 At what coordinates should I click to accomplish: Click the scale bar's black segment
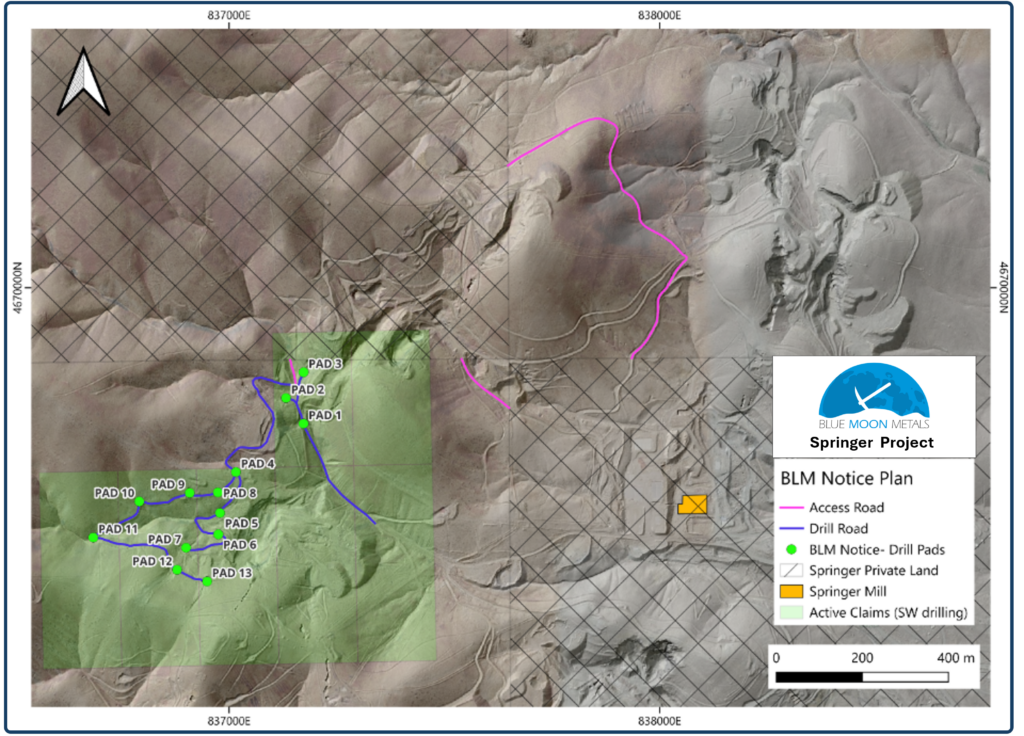click(x=819, y=678)
